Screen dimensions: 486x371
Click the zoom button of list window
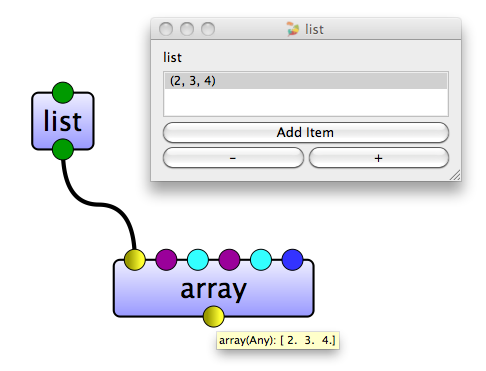[208, 29]
